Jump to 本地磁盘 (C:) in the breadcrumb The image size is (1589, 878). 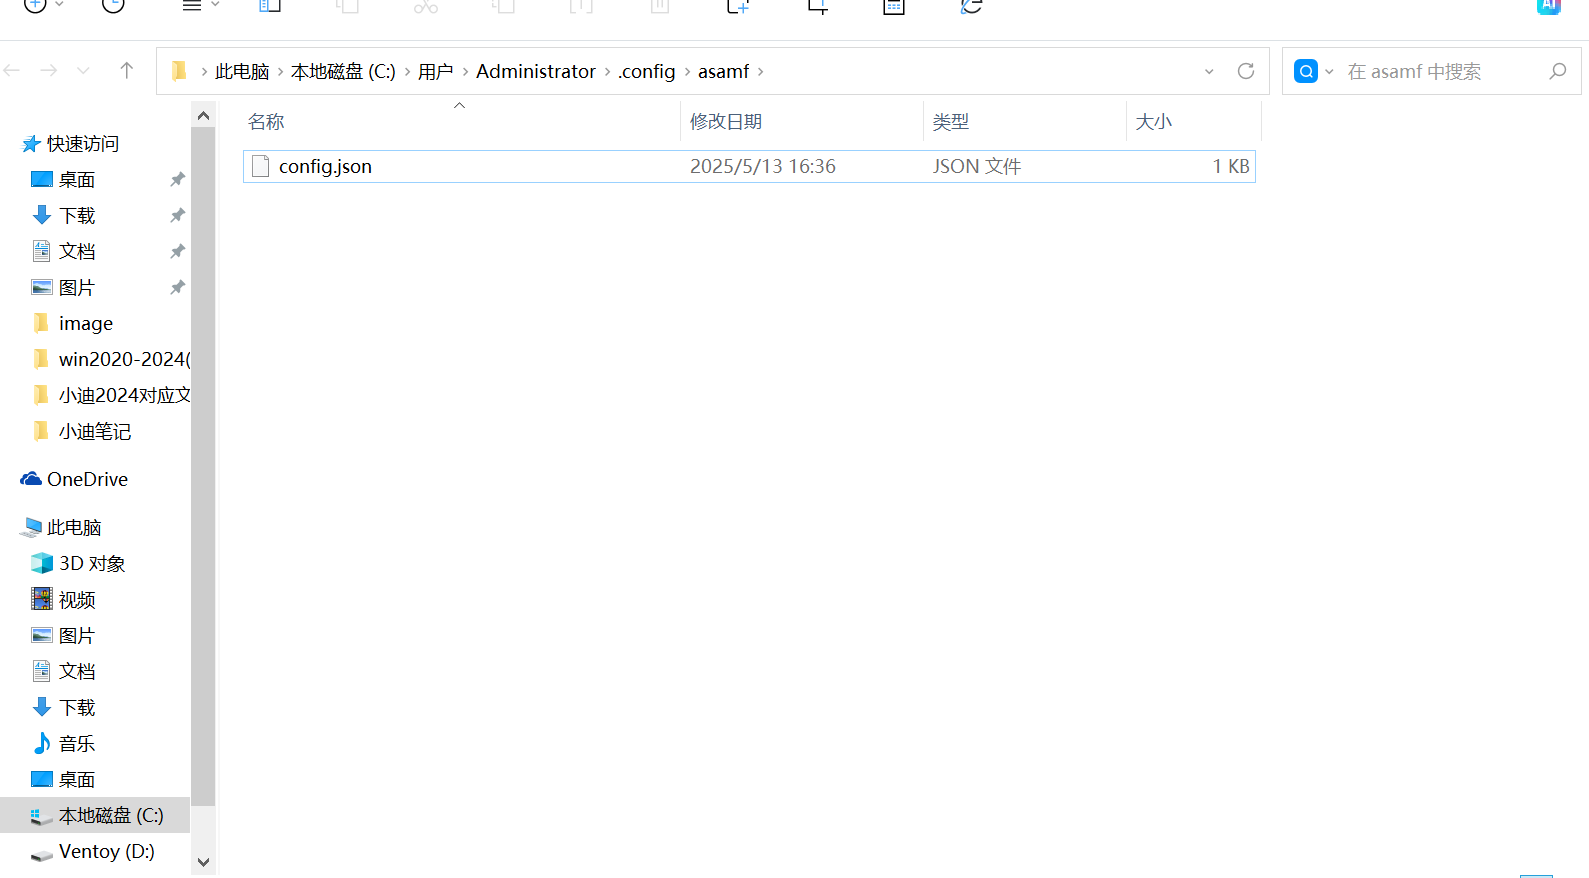point(343,72)
